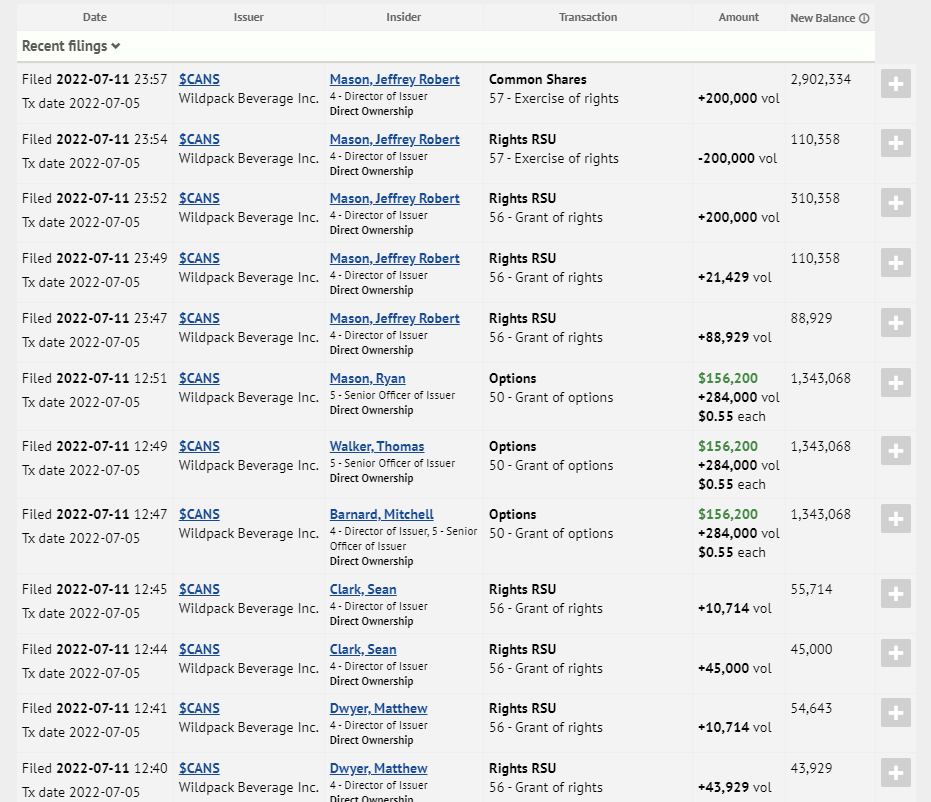Expand the 23:54 Rights RSU -200,000 row
The height and width of the screenshot is (802, 931).
click(x=895, y=143)
